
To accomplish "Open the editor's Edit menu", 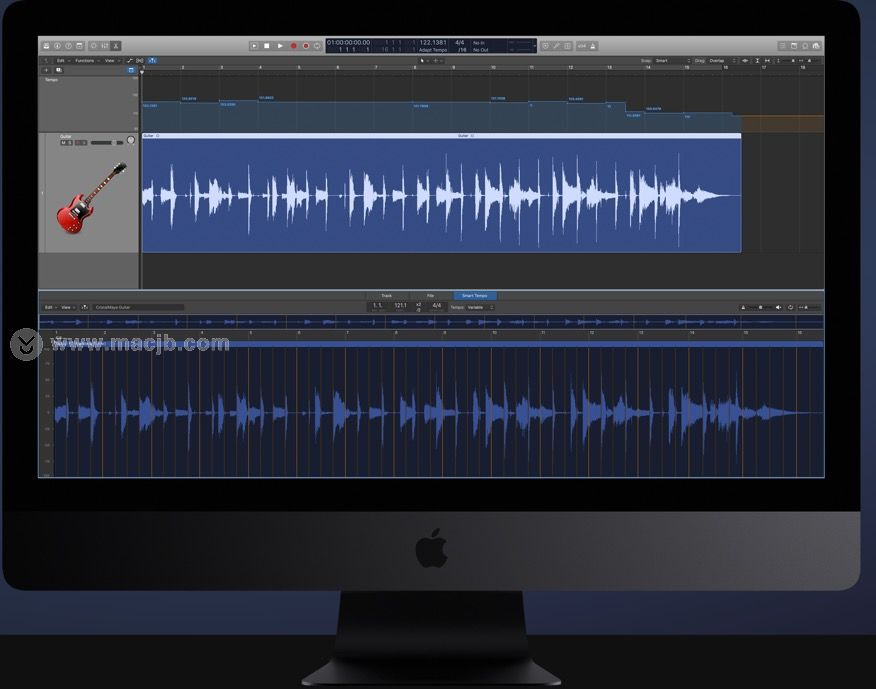I will 50,307.
